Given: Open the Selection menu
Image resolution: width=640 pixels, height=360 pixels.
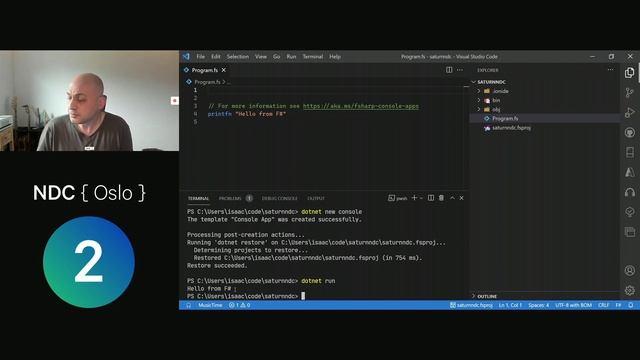Looking at the screenshot, I should pyautogui.click(x=238, y=57).
